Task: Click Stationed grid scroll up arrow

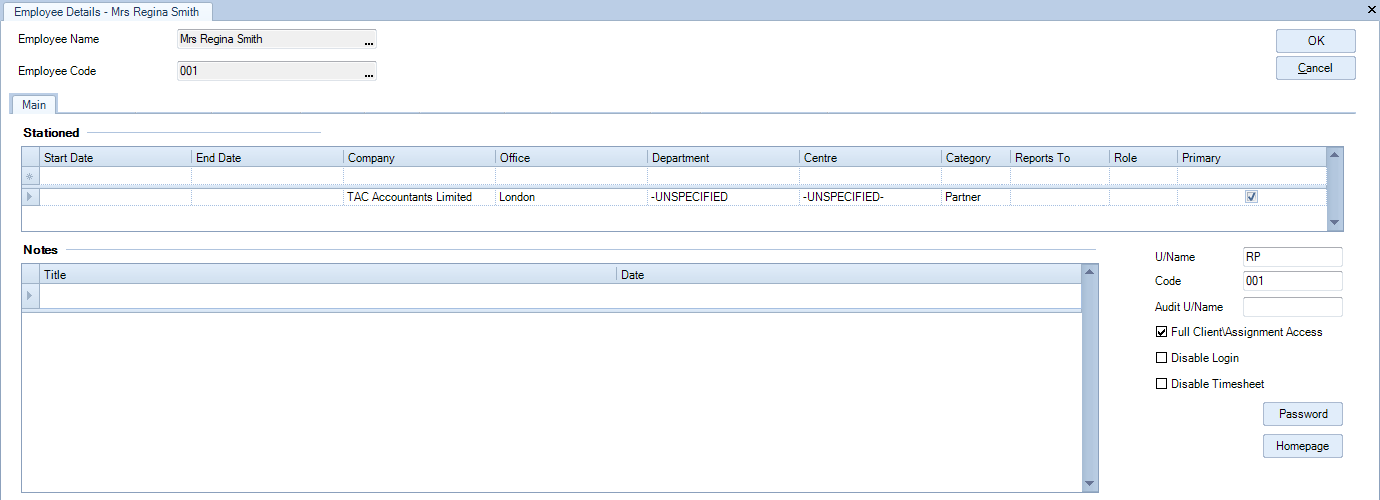Action: coord(1334,155)
